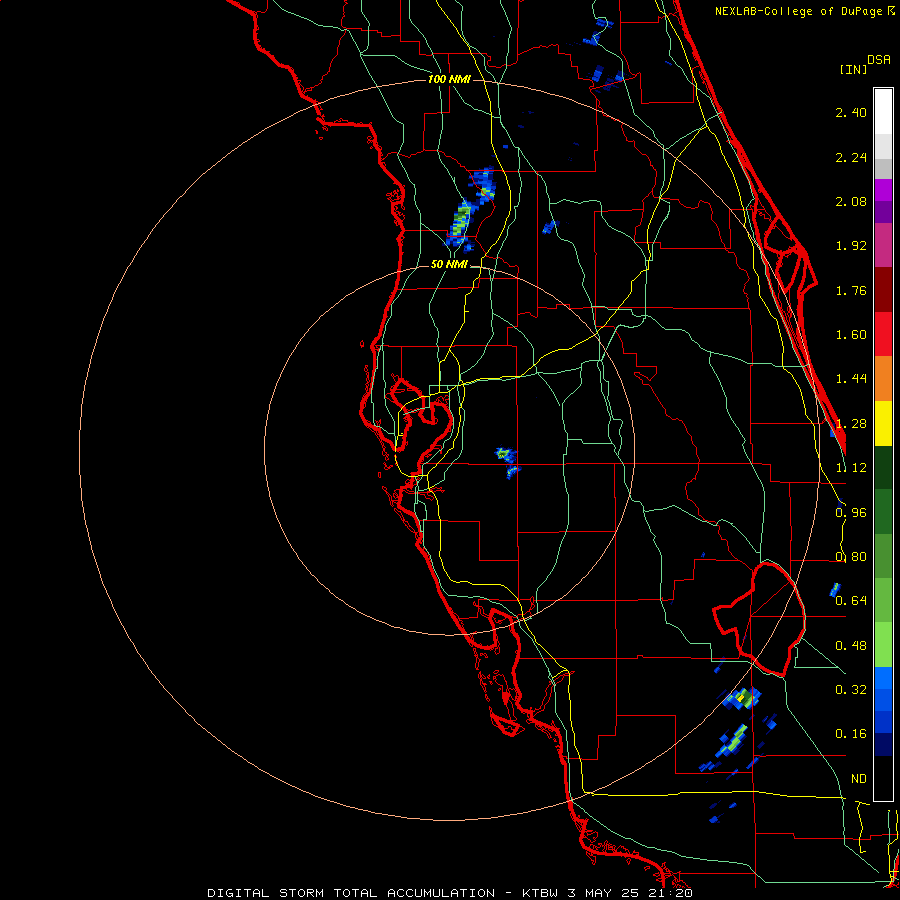Select the magenta legend swatch
This screenshot has height=900, width=900.
pyautogui.click(x=883, y=190)
